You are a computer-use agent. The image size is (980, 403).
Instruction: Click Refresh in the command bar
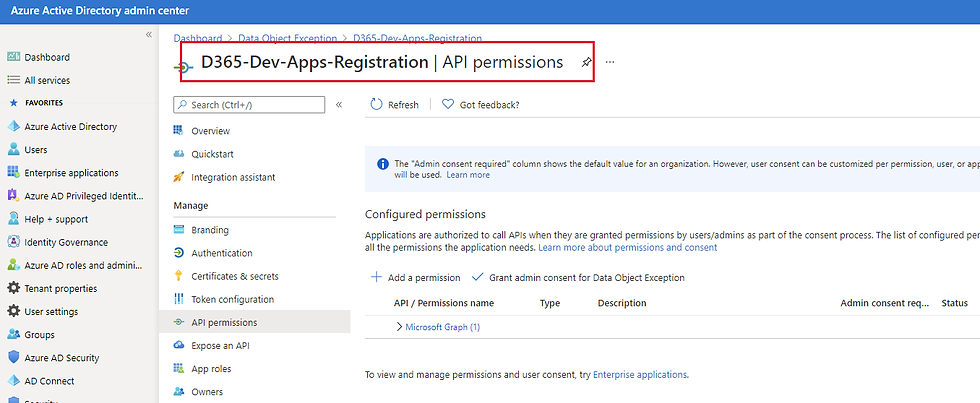(x=394, y=104)
